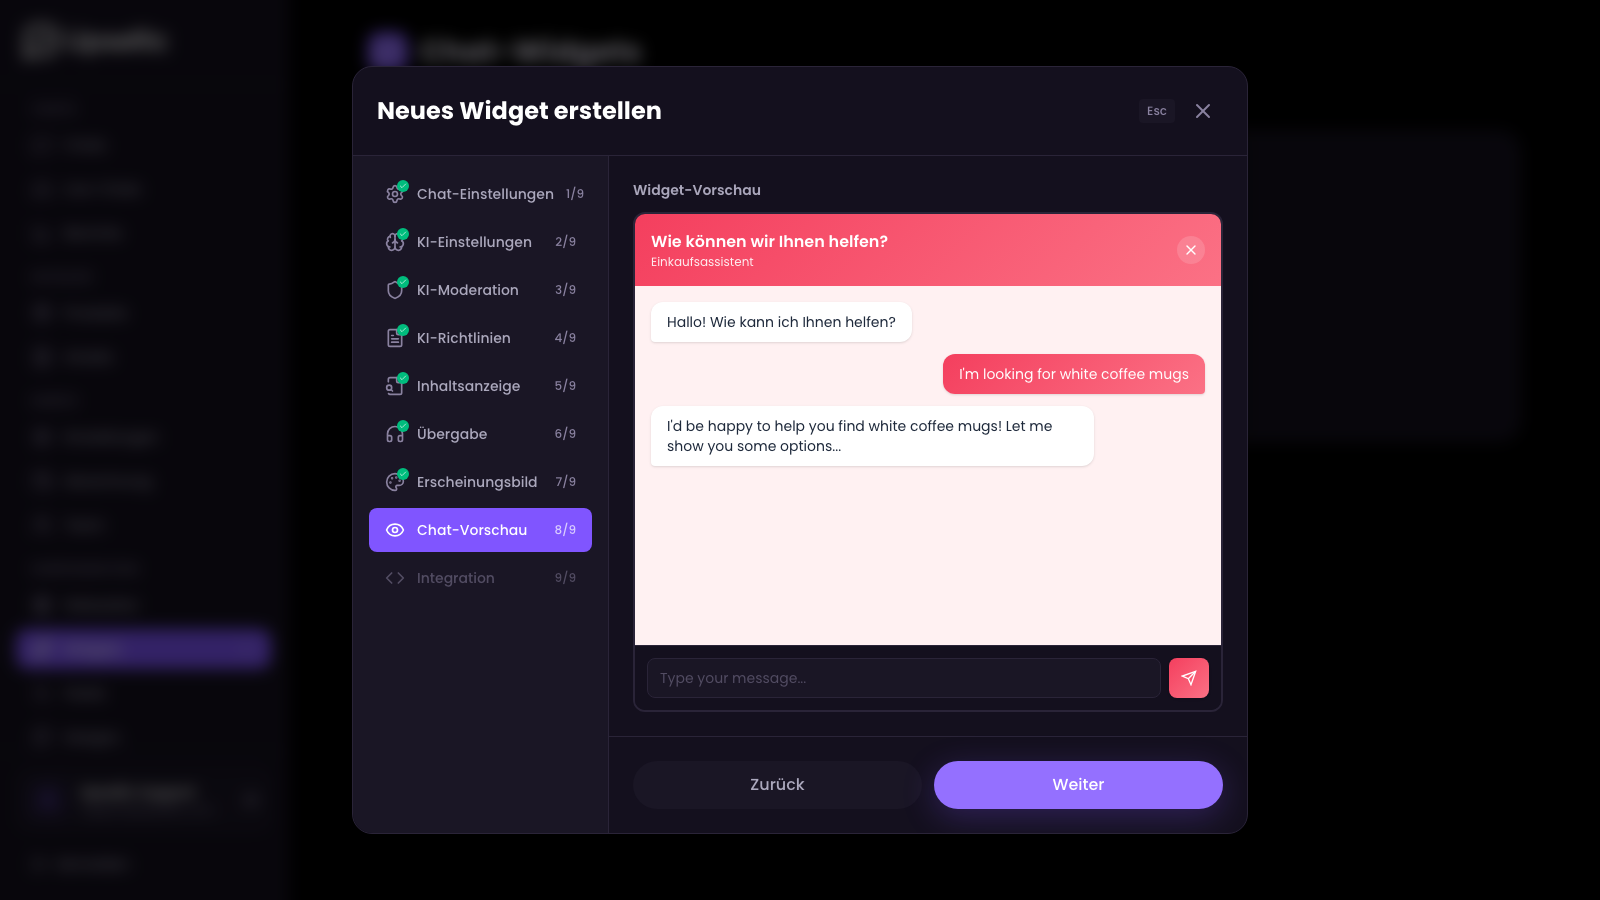Image resolution: width=1600 pixels, height=900 pixels.
Task: Select the KI-Moderation step label
Action: point(468,290)
